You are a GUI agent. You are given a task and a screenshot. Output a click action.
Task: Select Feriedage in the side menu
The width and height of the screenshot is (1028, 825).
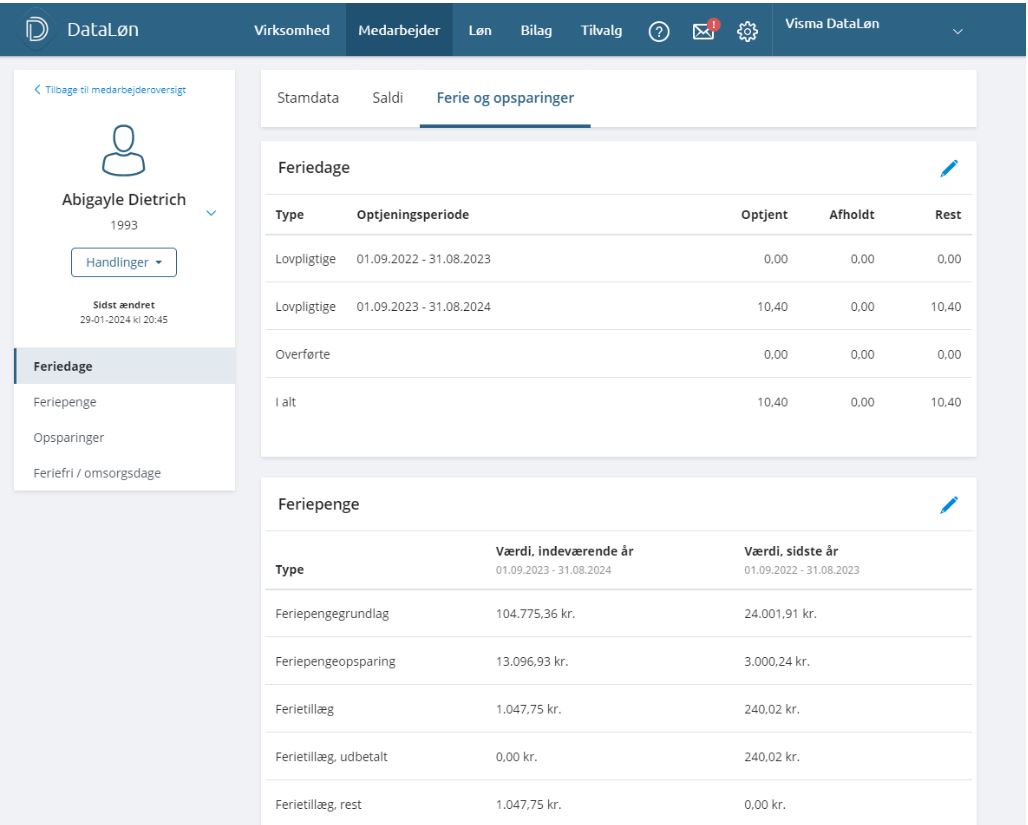click(x=125, y=366)
